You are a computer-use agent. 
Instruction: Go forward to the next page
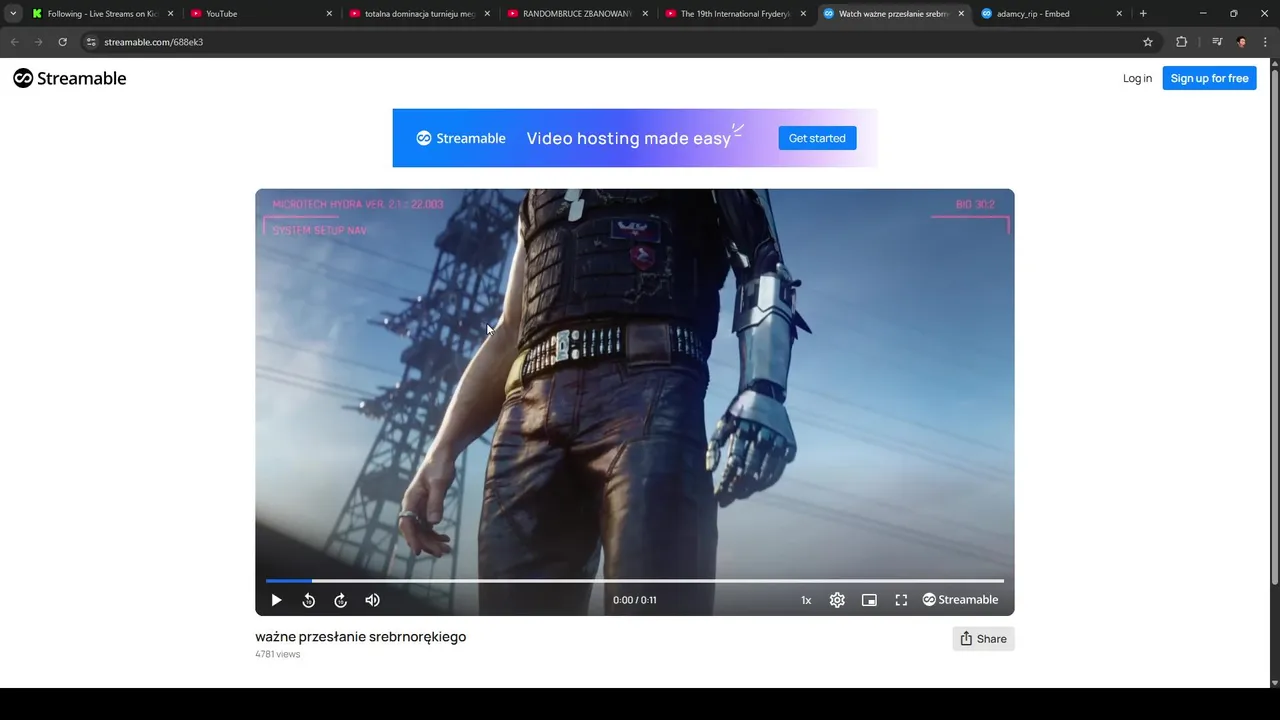[38, 42]
